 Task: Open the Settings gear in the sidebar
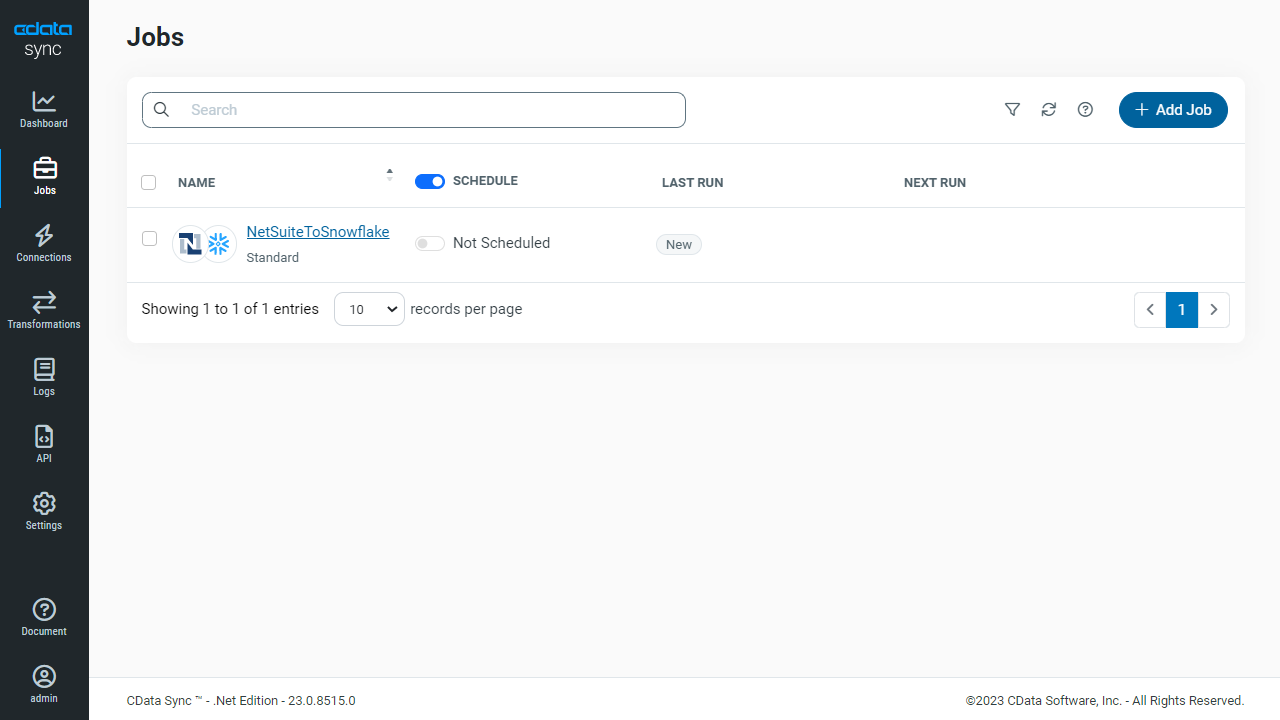pyautogui.click(x=44, y=512)
